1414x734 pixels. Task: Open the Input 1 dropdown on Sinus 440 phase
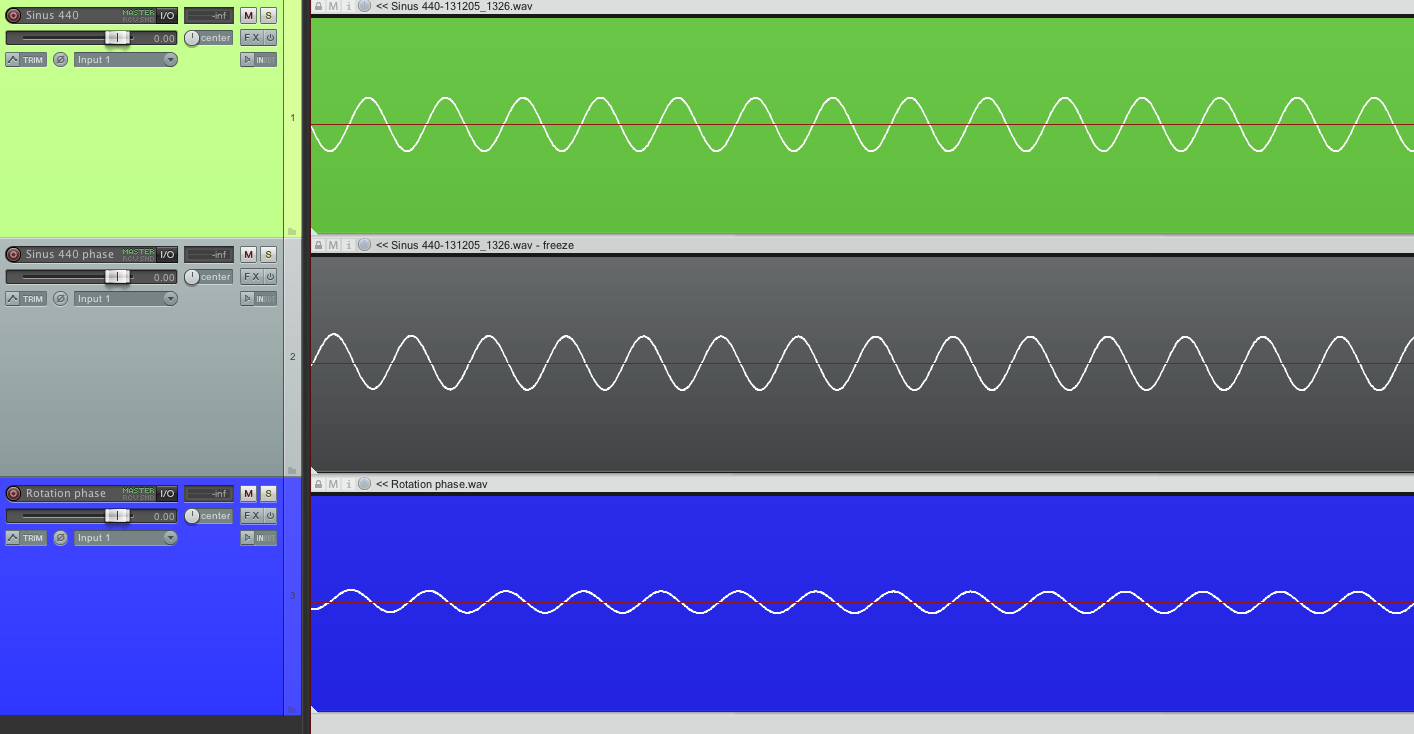pyautogui.click(x=126, y=299)
